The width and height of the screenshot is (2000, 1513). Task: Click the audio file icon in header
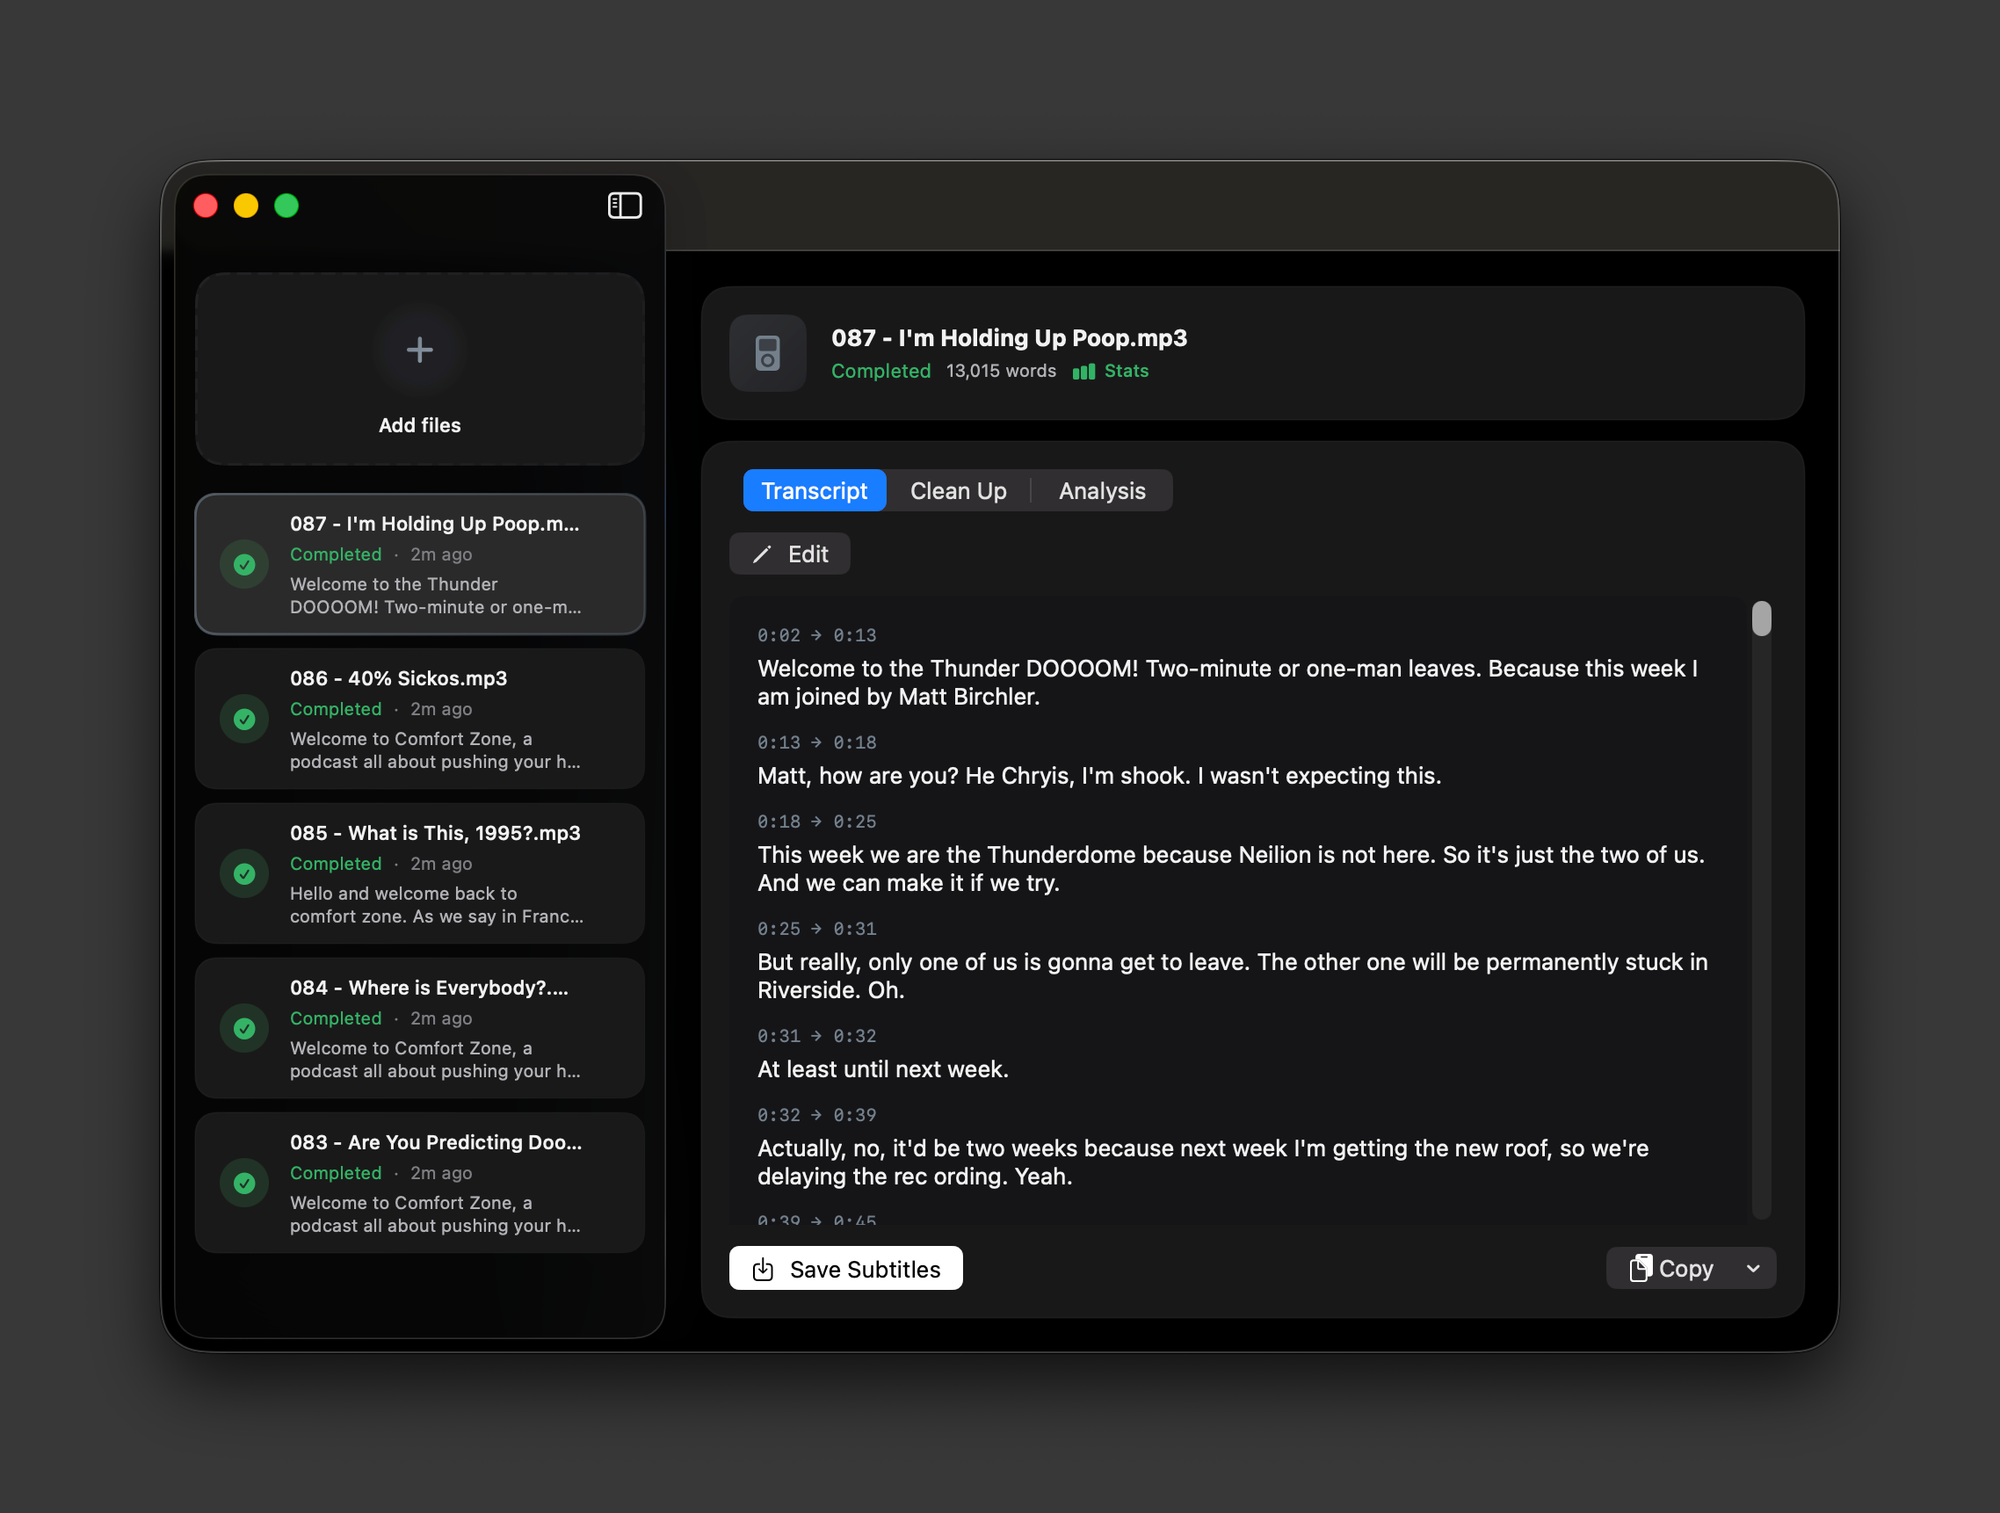[767, 353]
